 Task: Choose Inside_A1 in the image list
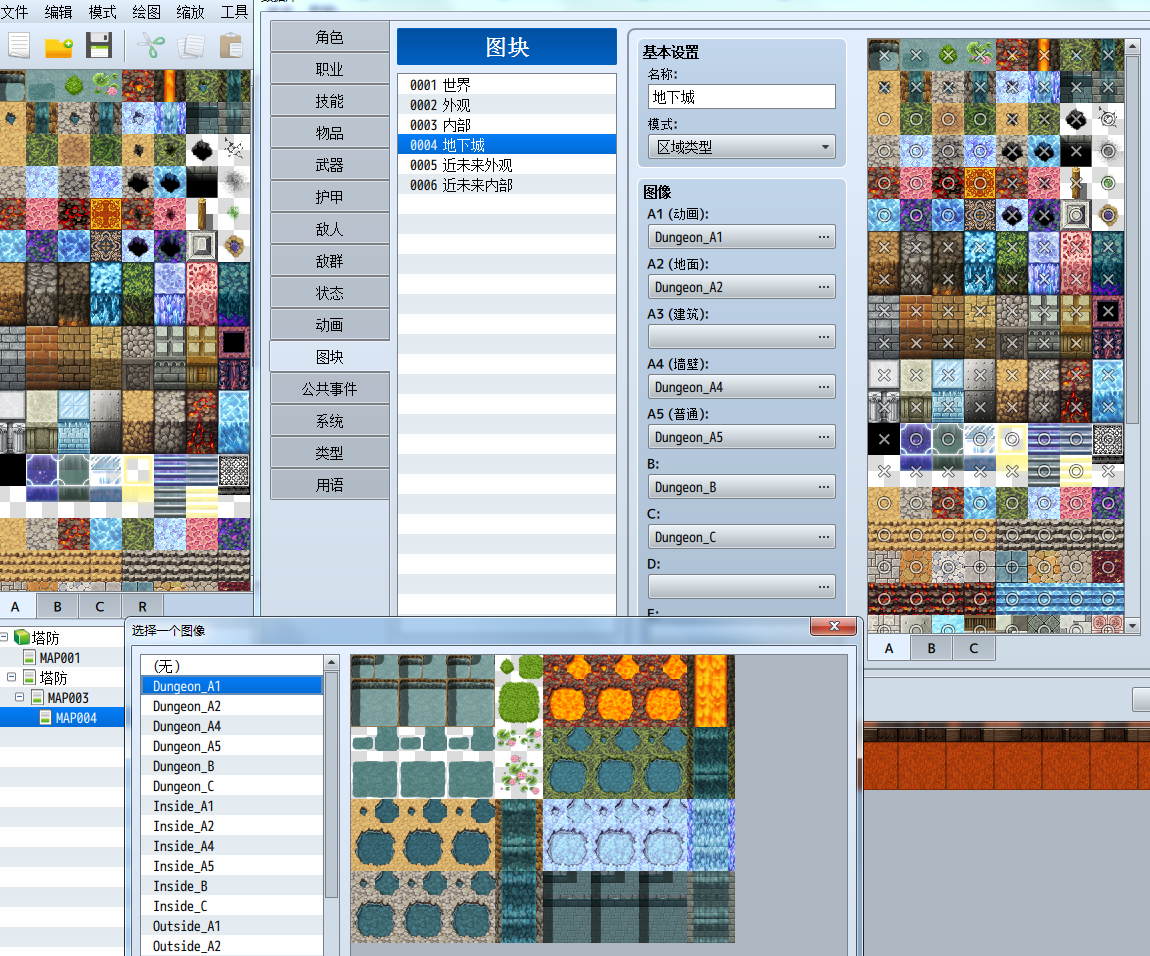[232, 806]
